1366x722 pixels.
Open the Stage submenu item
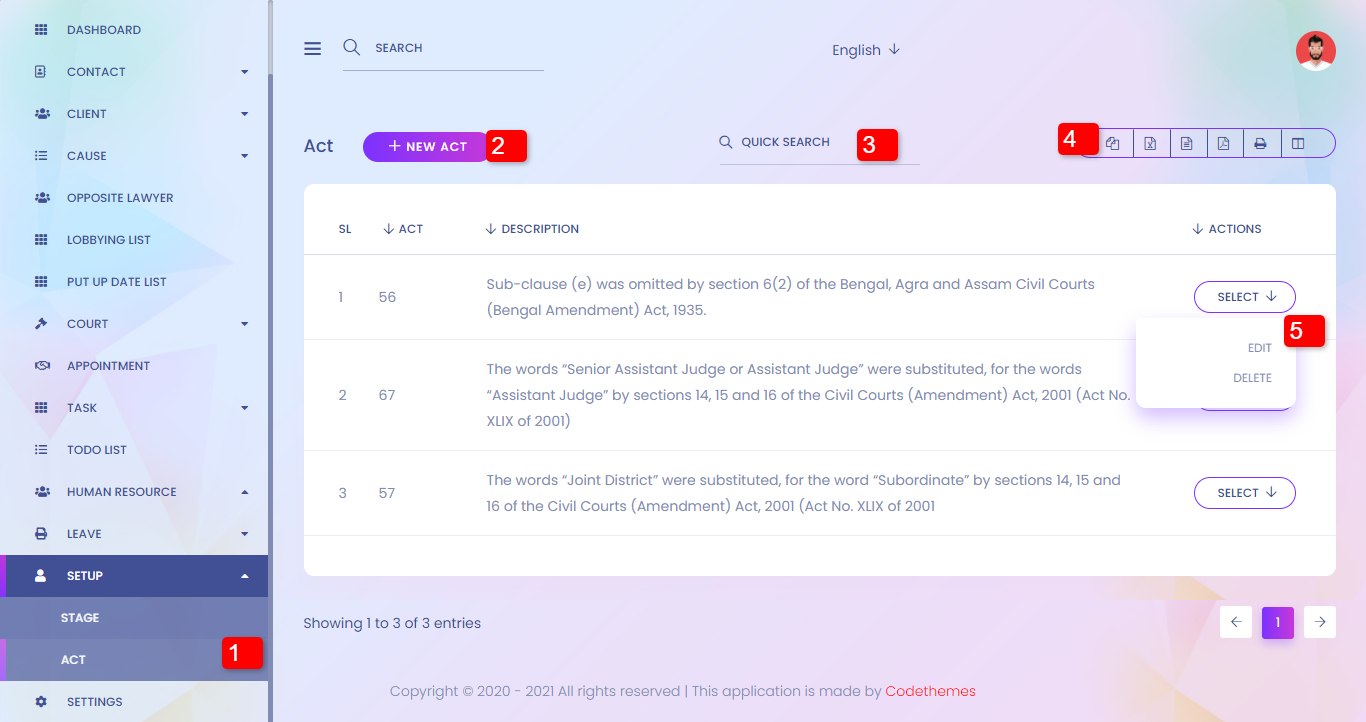point(80,618)
